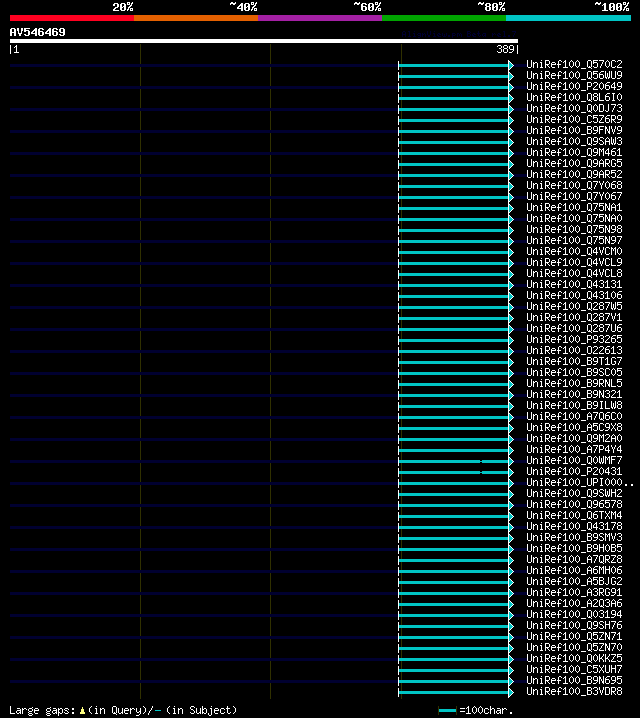Click the UniRef100_B9N321 label
The image size is (640, 718).
(574, 394)
